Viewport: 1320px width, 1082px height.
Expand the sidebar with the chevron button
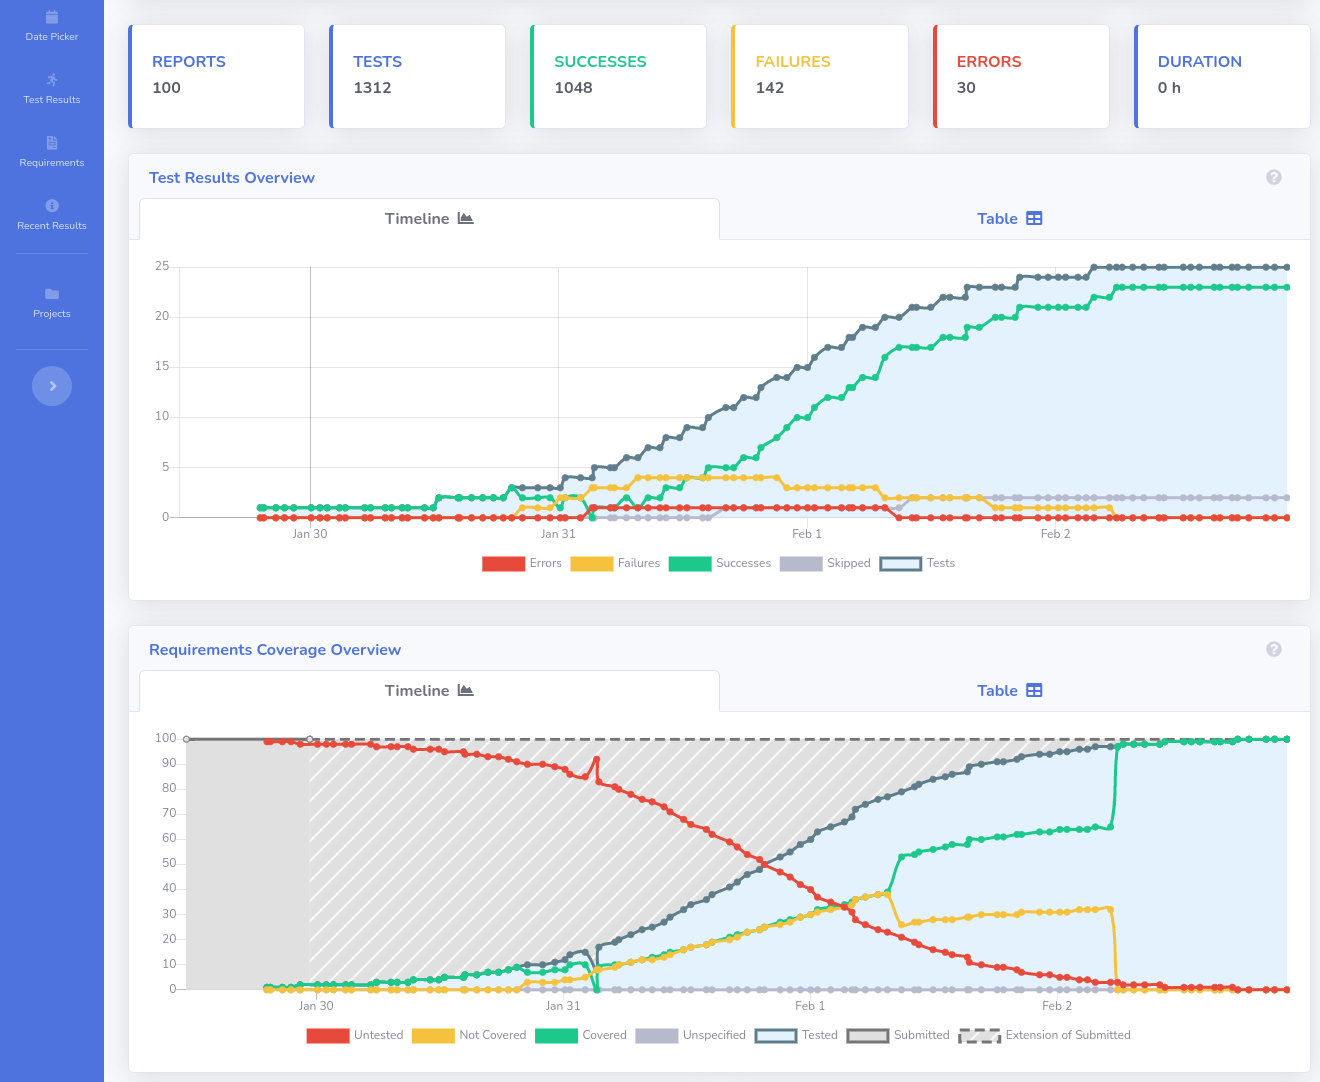pos(52,386)
